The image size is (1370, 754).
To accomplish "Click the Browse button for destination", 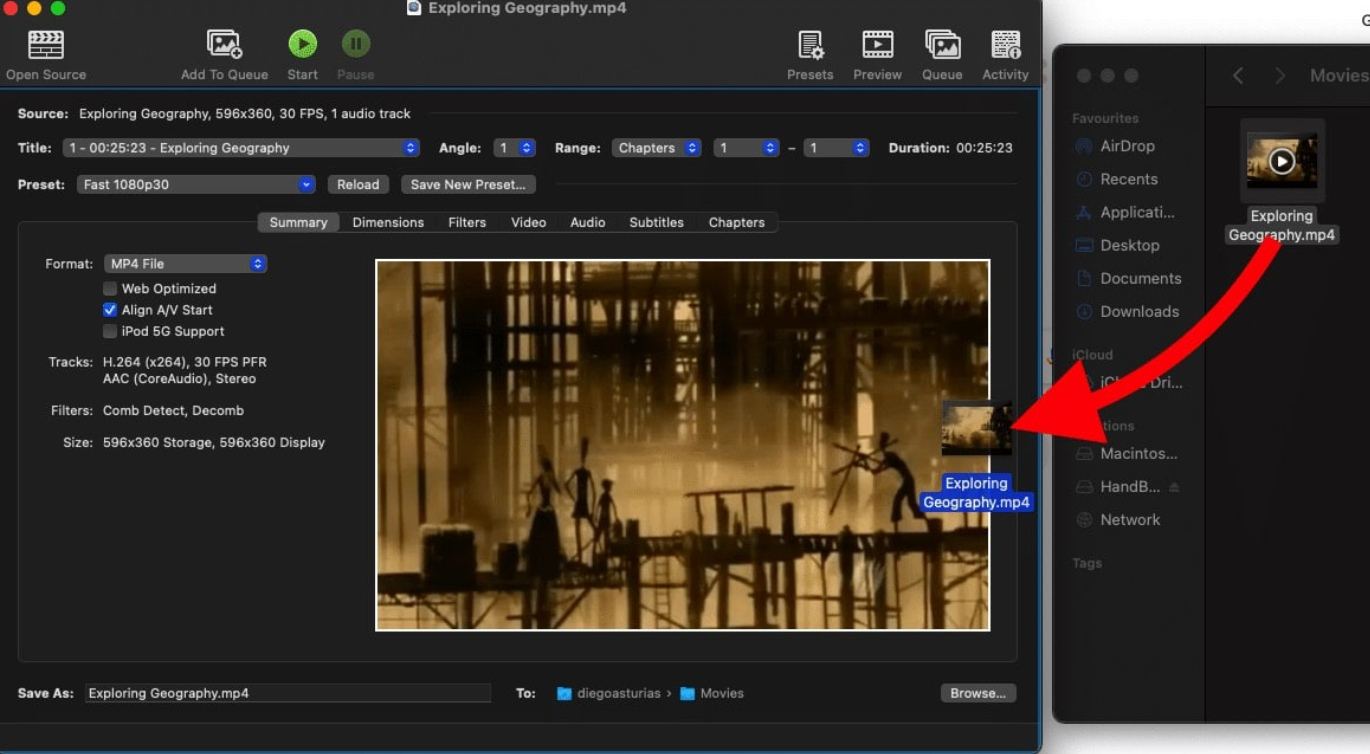I will [x=977, y=693].
